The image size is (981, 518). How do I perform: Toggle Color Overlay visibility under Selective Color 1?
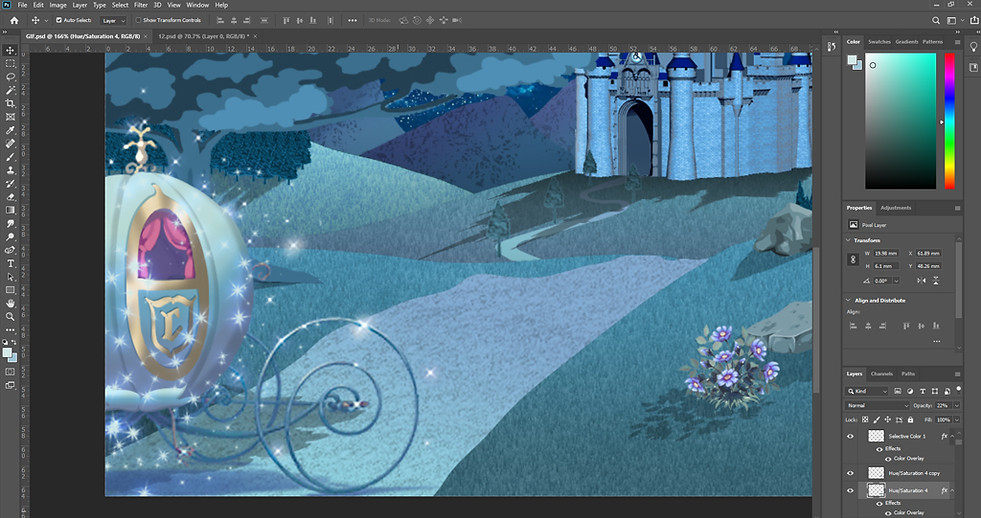pyautogui.click(x=888, y=459)
